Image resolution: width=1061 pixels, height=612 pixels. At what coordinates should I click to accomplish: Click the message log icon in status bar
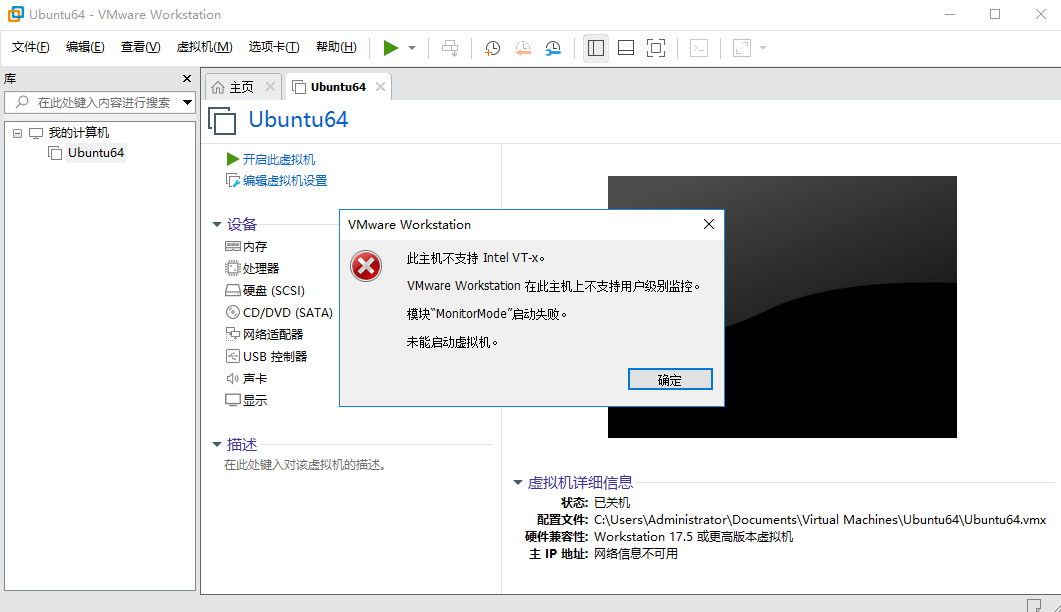(x=1033, y=605)
